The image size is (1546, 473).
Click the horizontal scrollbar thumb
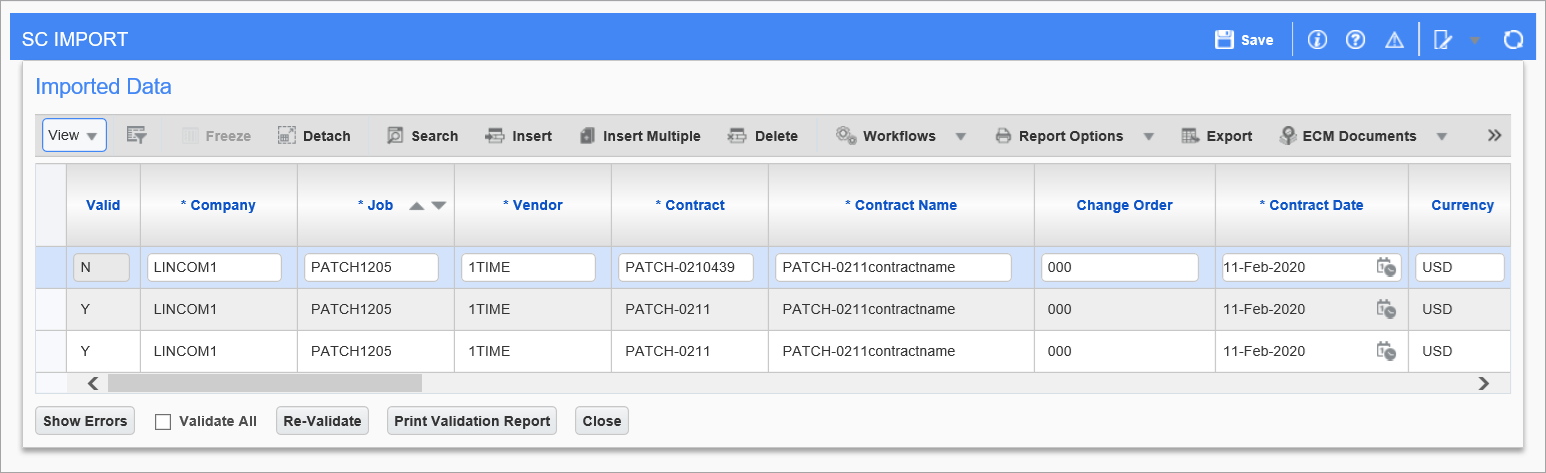point(265,383)
